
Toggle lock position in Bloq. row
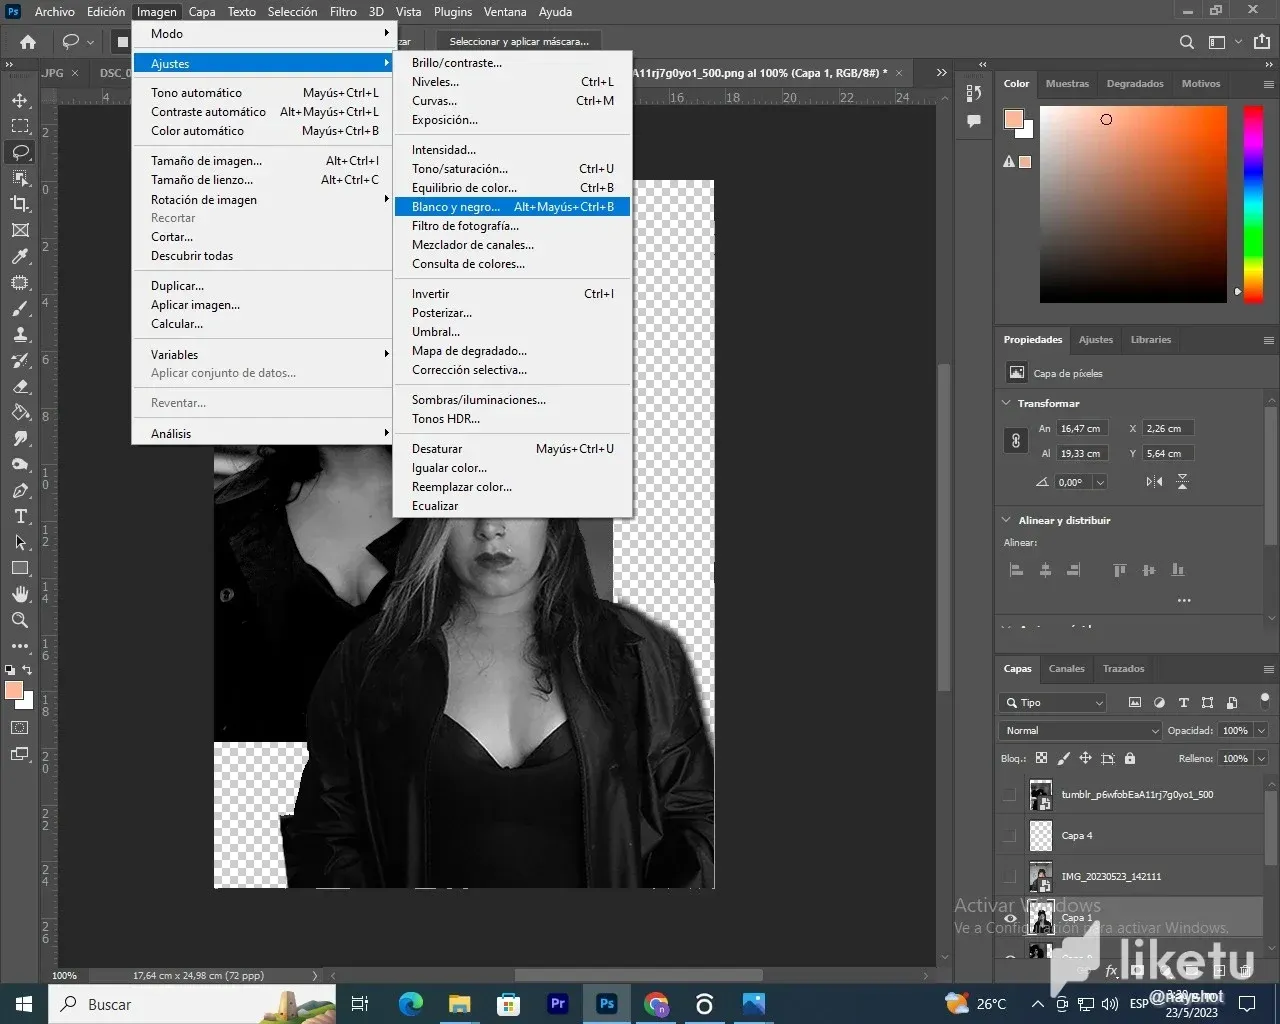1085,759
